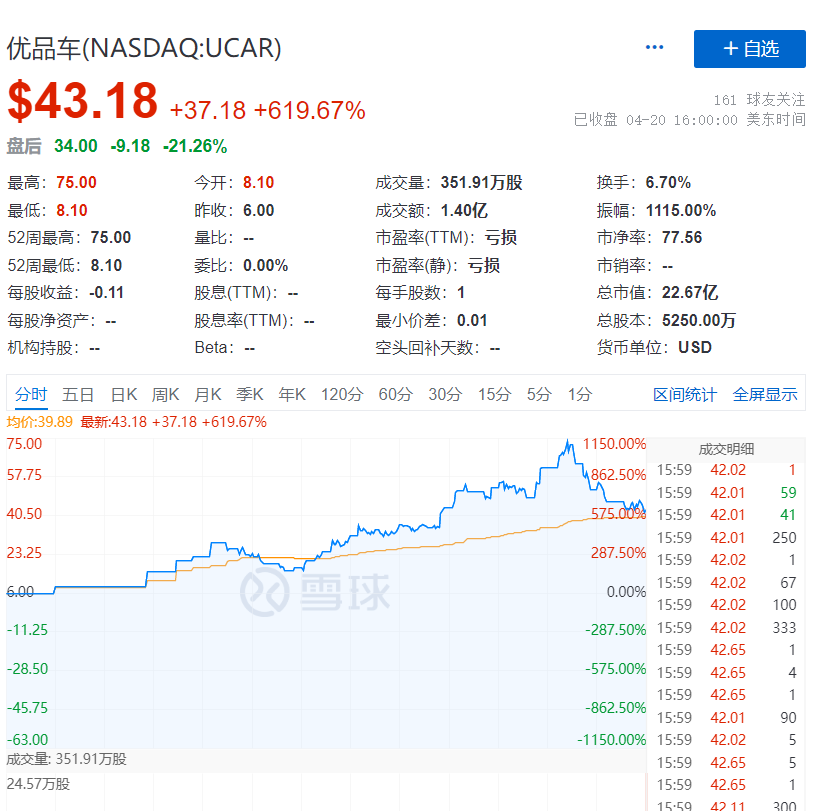Open the 日K daily candlestick tab
The width and height of the screenshot is (818, 811).
pyautogui.click(x=122, y=394)
